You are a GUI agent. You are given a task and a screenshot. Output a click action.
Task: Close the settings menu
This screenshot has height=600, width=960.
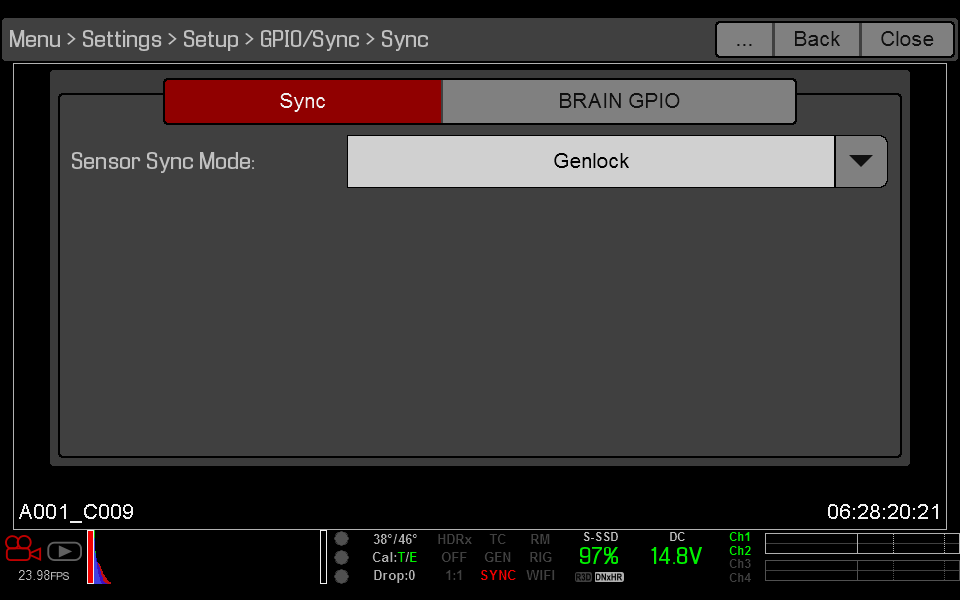(x=906, y=39)
